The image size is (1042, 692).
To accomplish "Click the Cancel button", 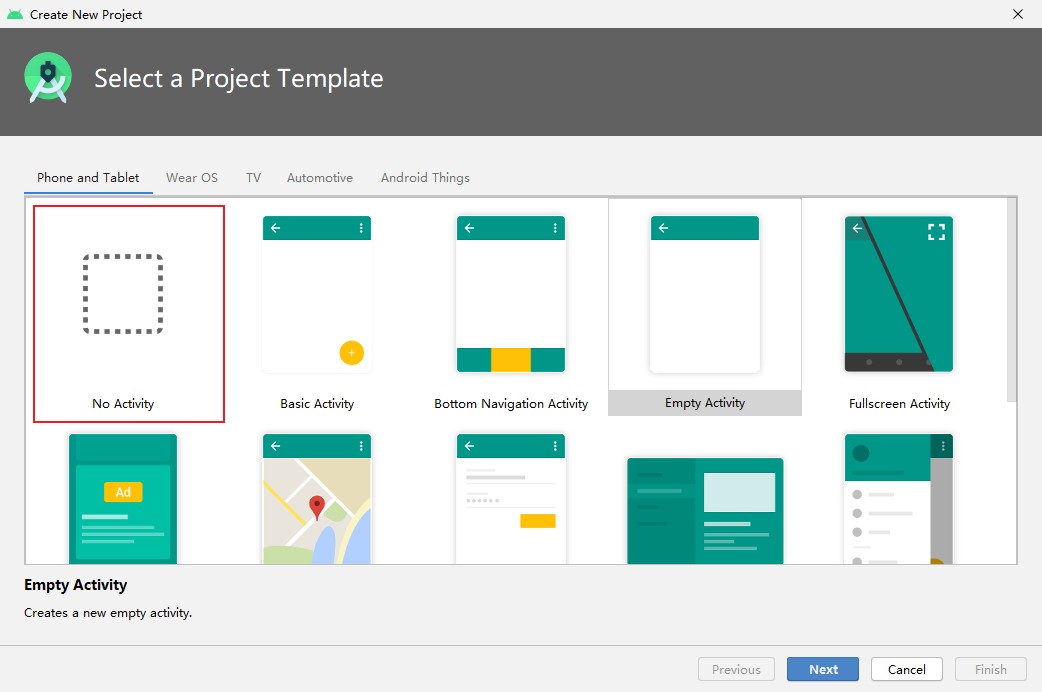I will 906,669.
